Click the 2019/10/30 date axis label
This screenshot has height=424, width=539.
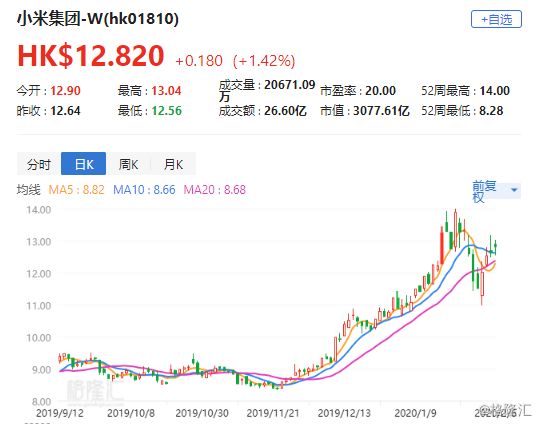202,413
